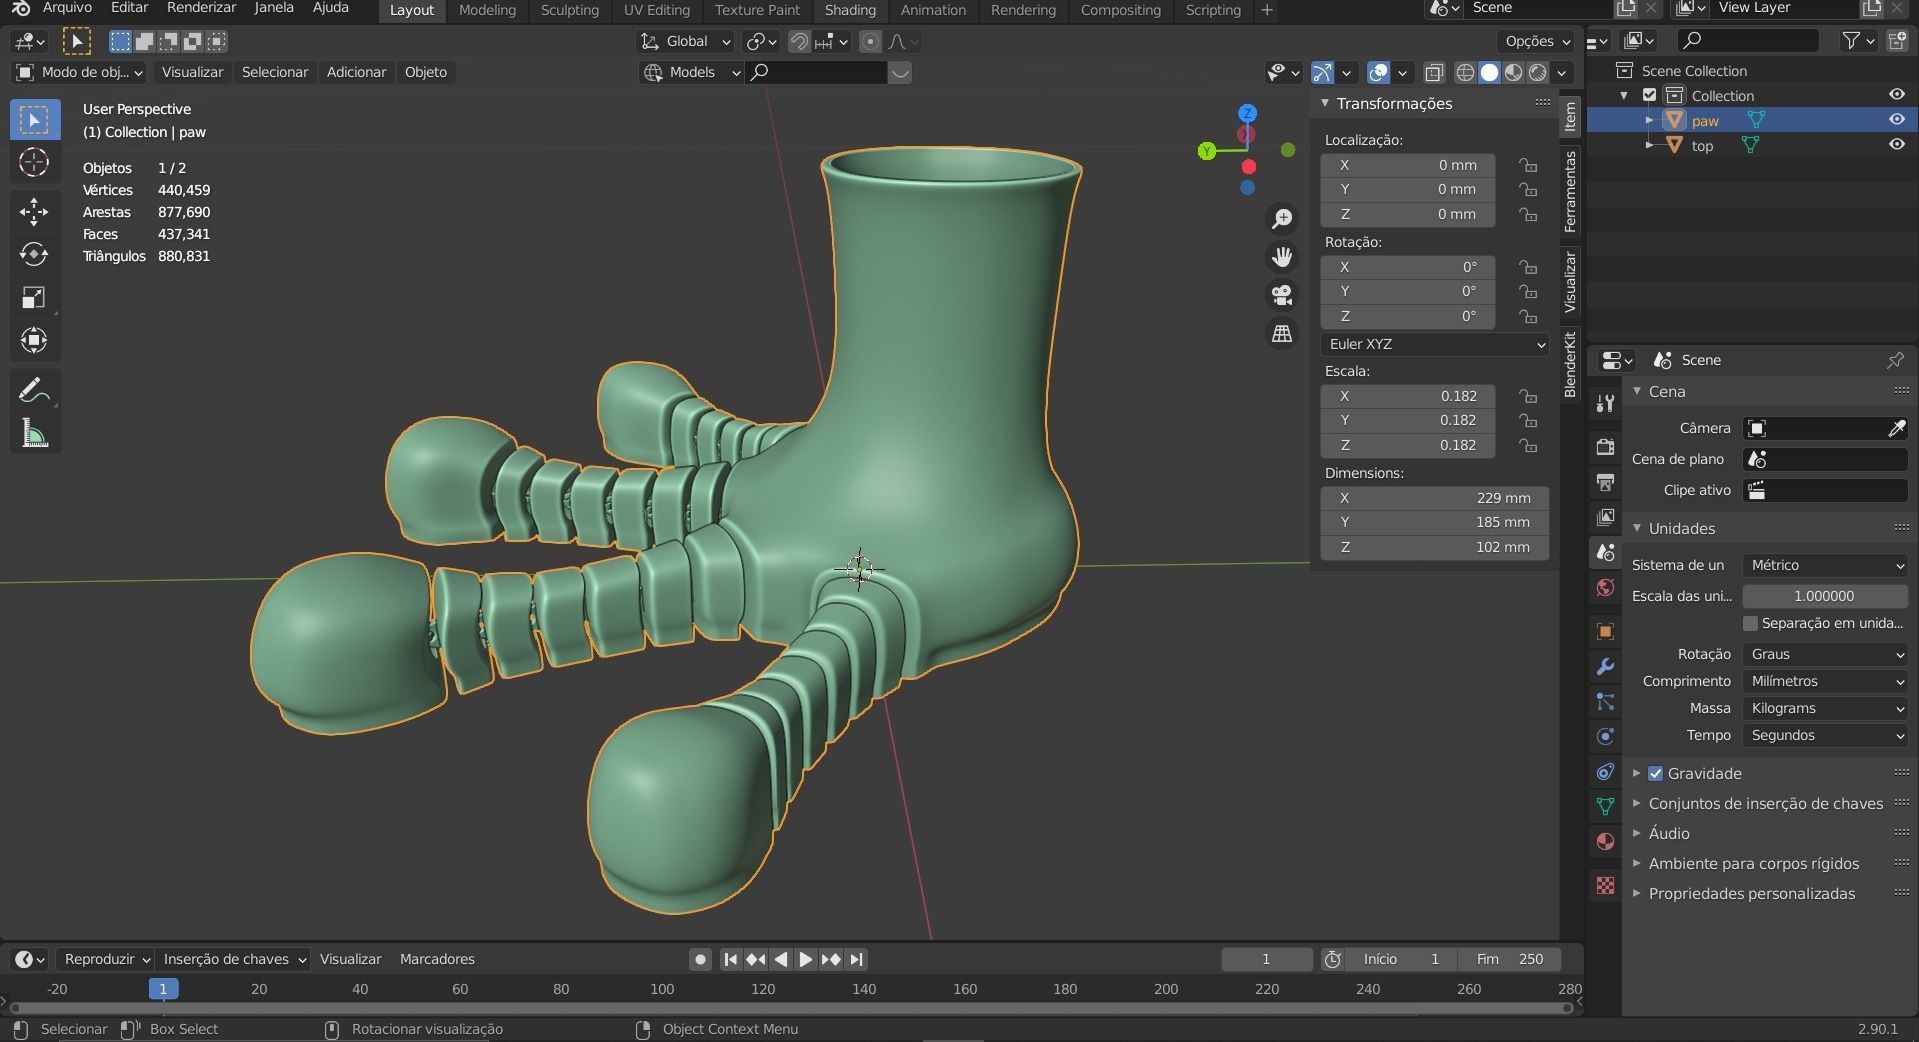Switch to rendered shading mode

[1538, 72]
